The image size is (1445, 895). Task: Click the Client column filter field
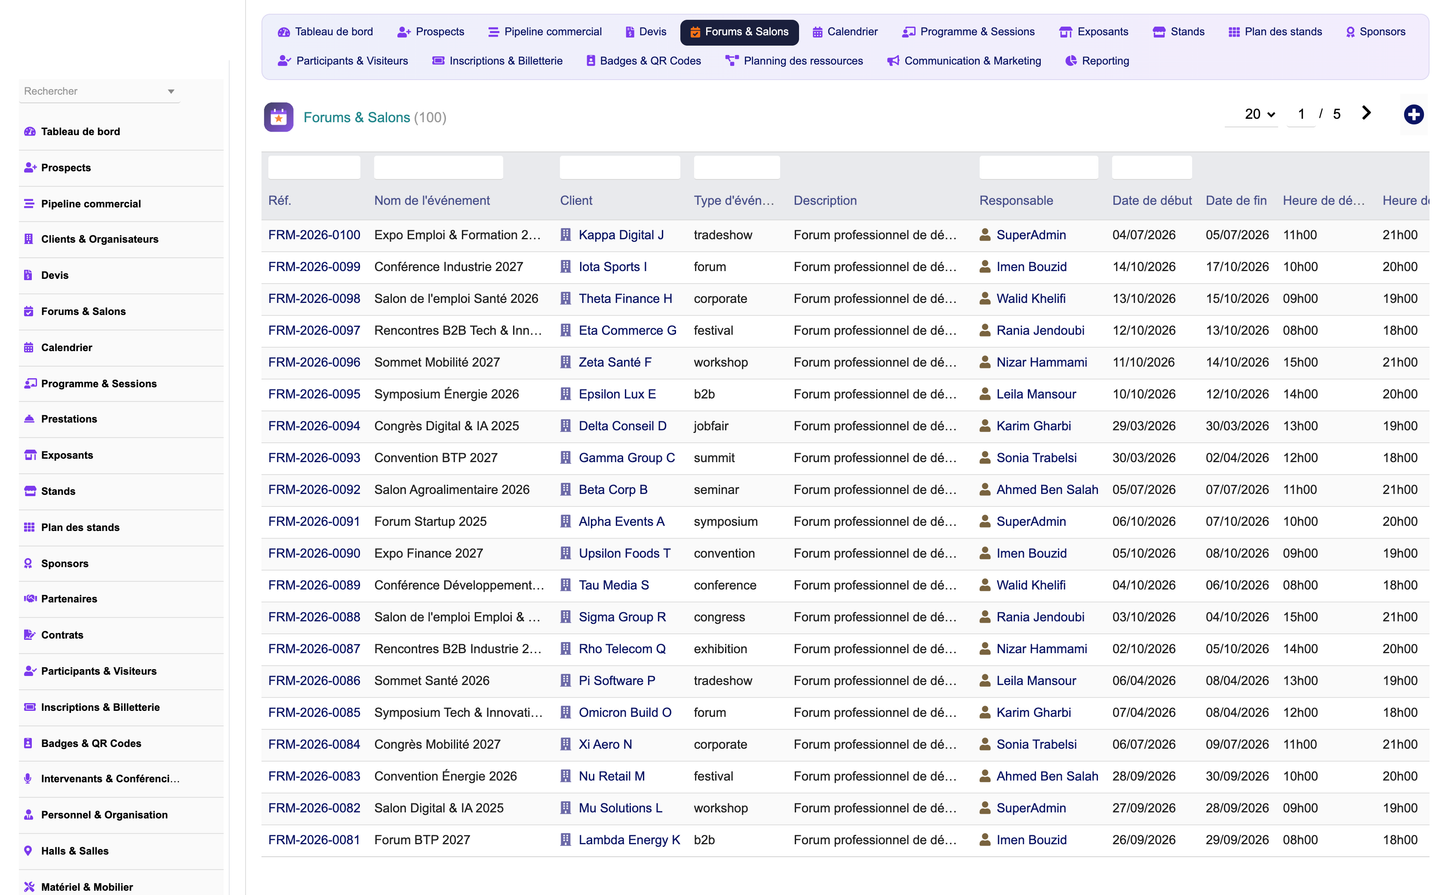click(x=620, y=167)
